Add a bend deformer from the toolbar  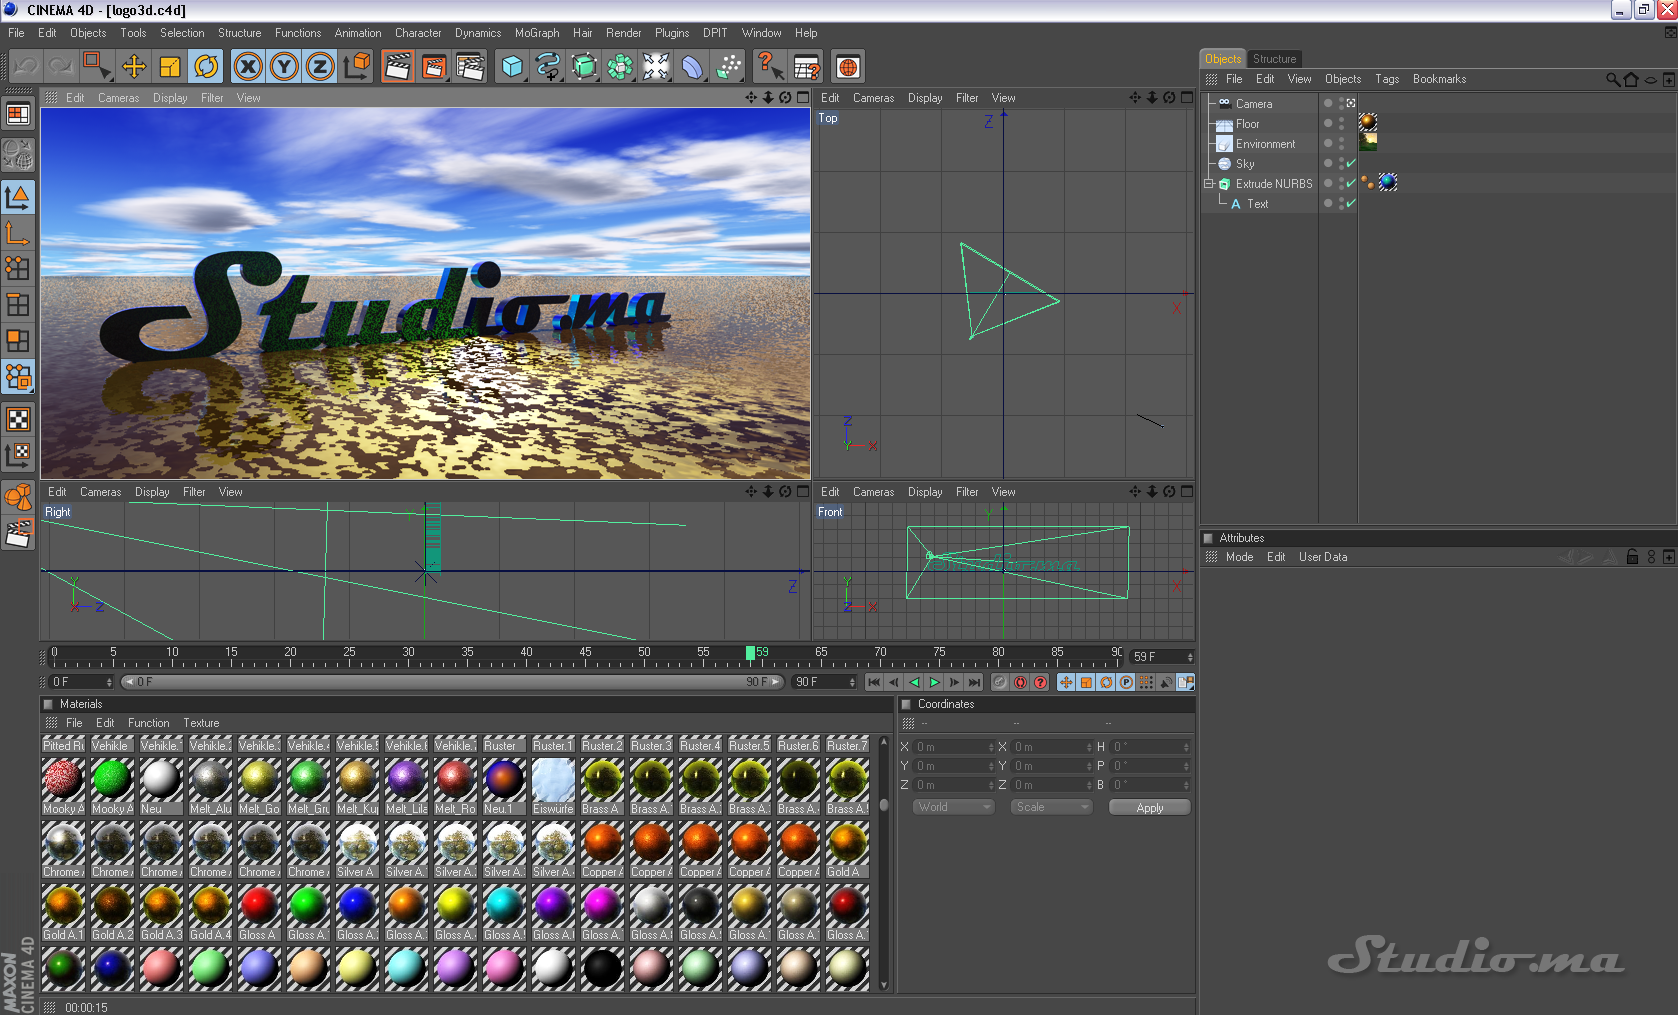tap(692, 67)
